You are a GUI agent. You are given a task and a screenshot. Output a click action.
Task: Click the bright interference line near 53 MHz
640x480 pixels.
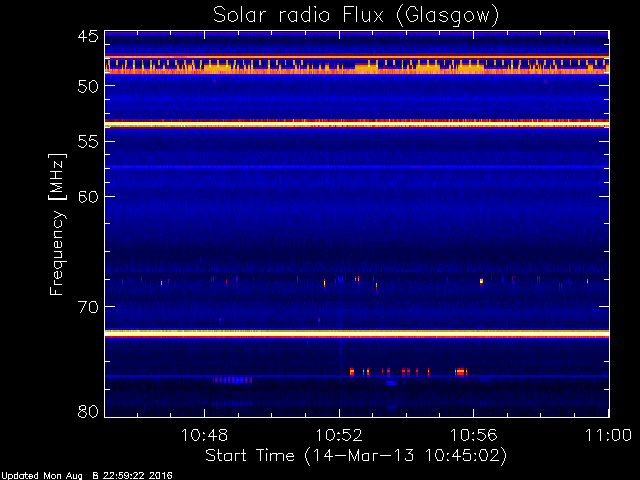357,123
